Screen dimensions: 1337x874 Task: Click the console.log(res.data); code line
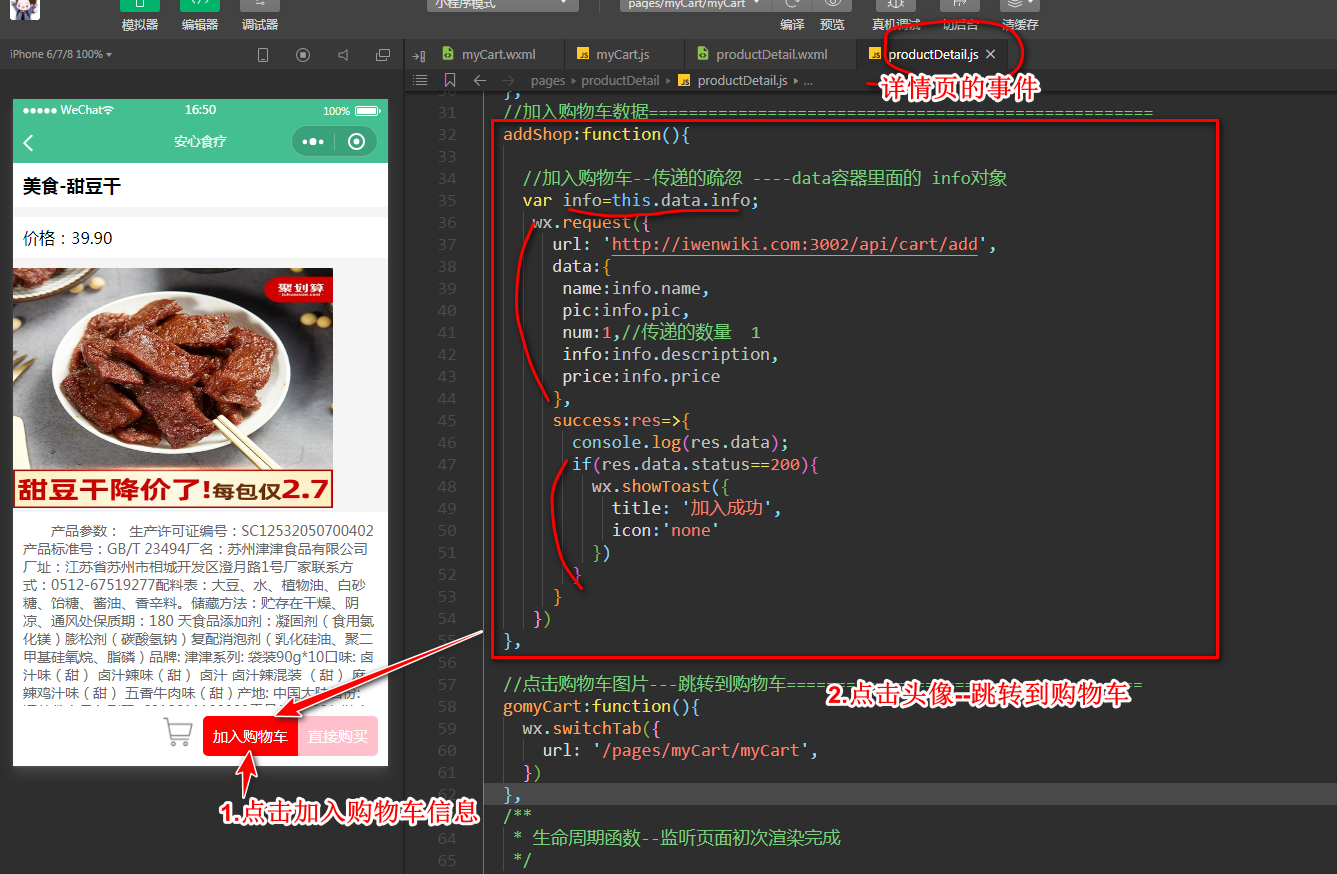click(x=681, y=442)
